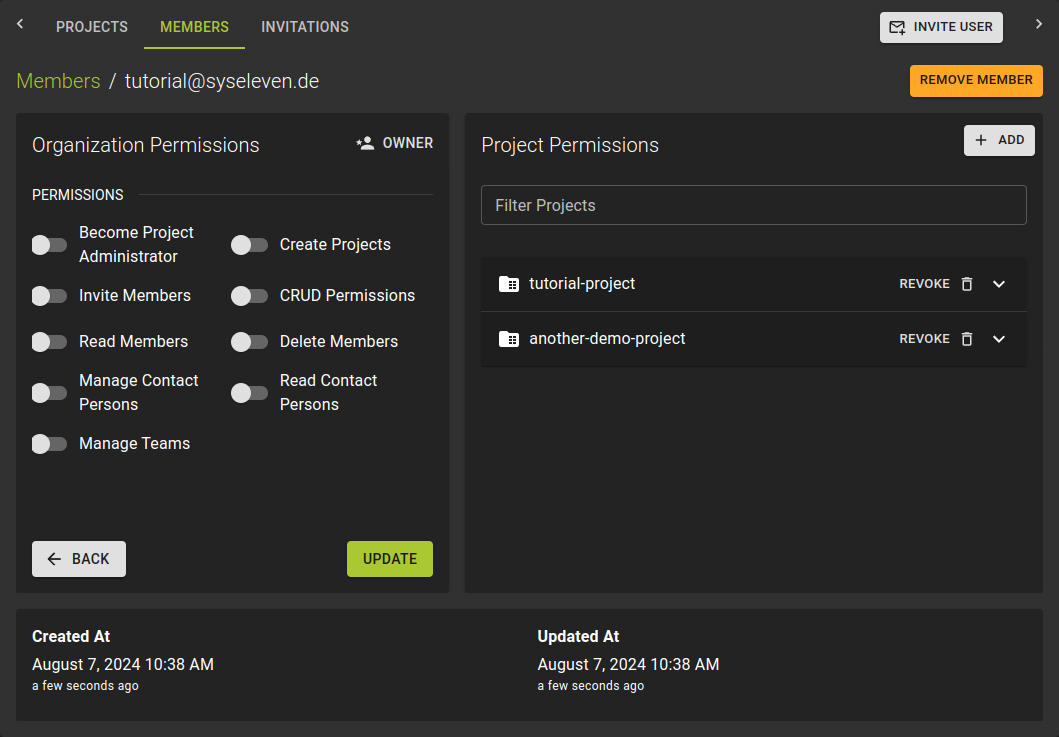Click the trash icon for another-demo-project
This screenshot has width=1059, height=737.
[966, 338]
